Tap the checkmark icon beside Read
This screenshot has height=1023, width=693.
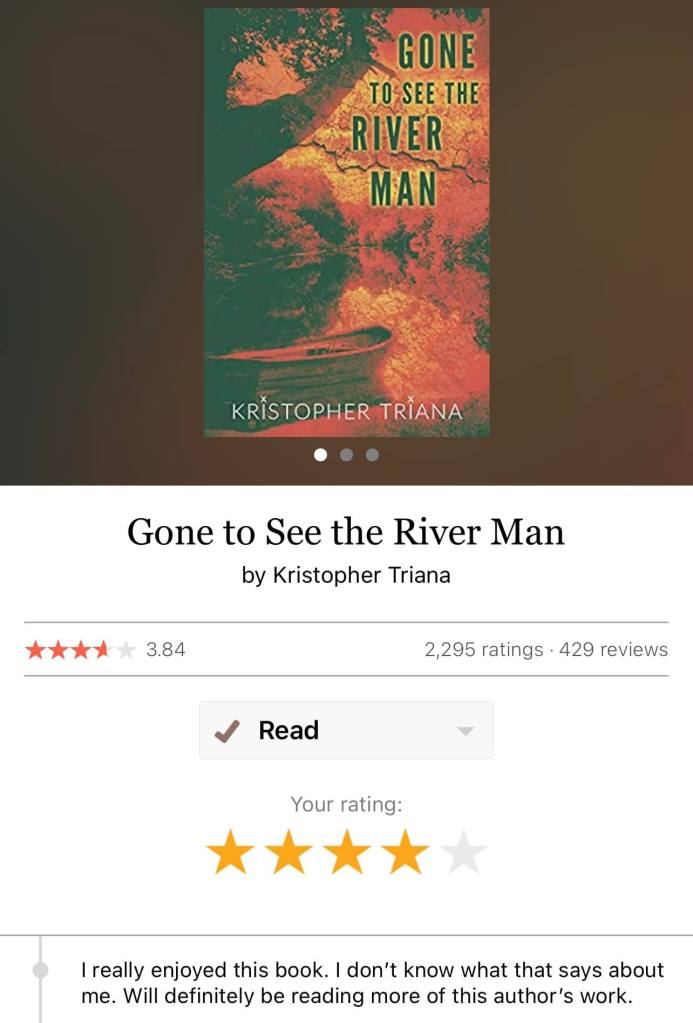pyautogui.click(x=226, y=732)
